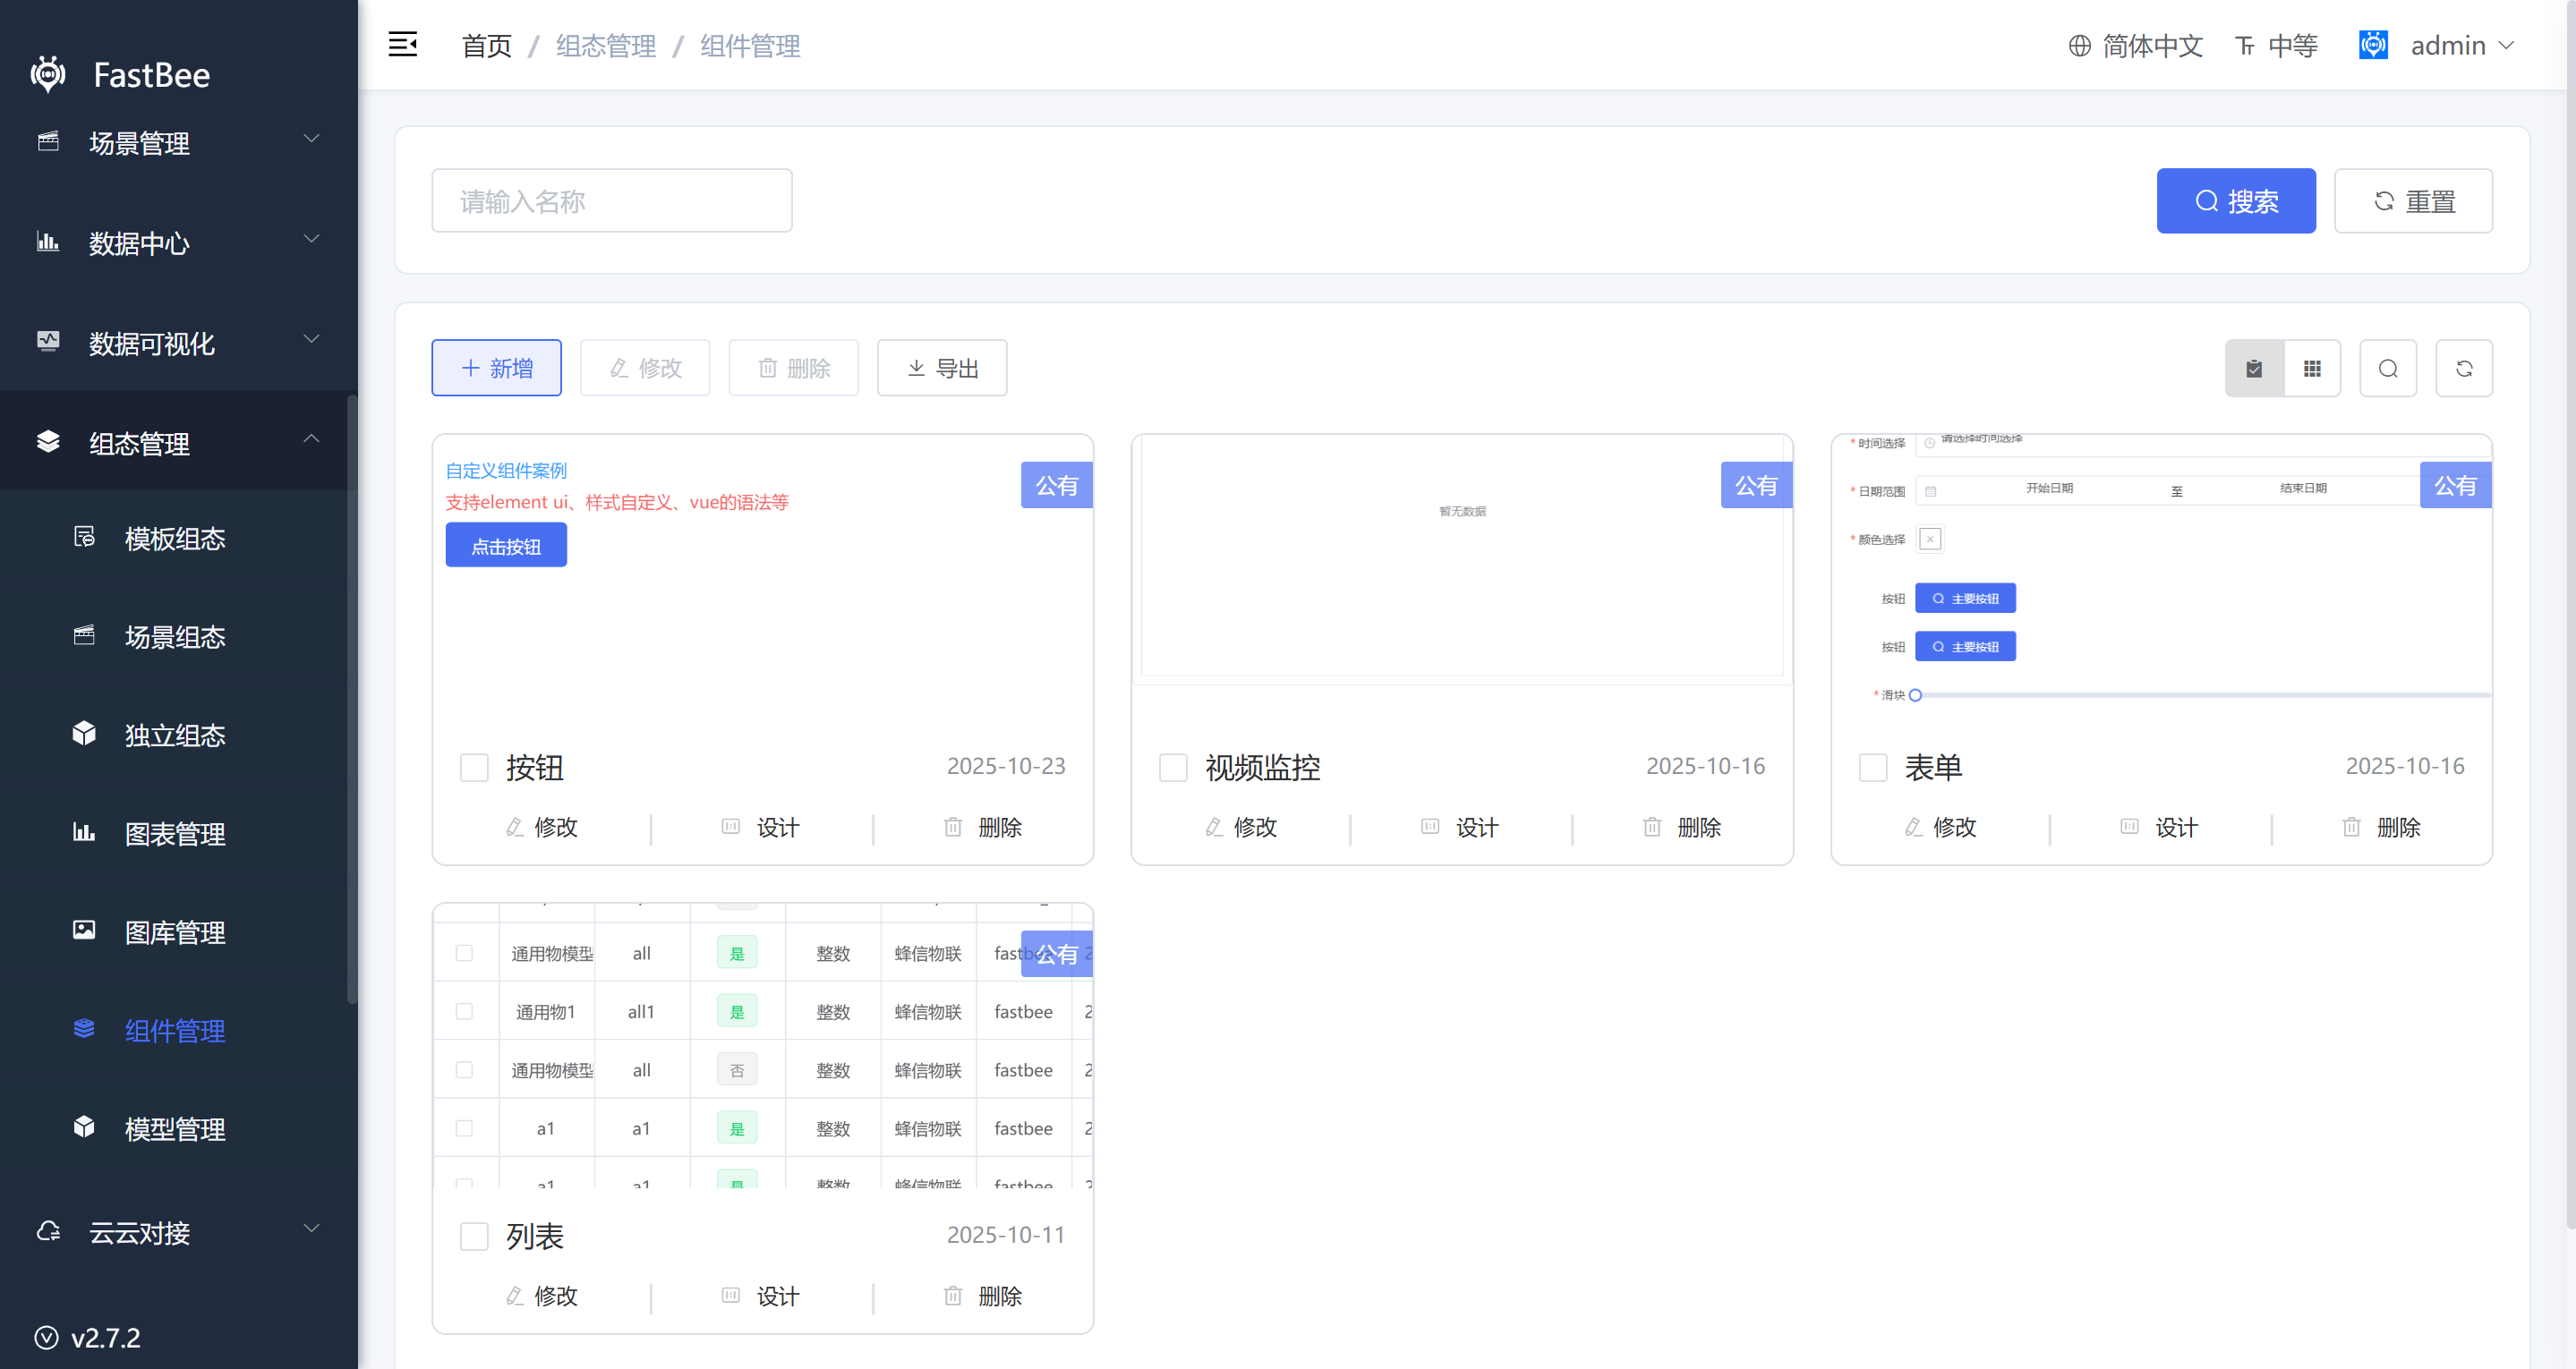Go to 模板组态 menu item
The height and width of the screenshot is (1369, 2576).
point(174,538)
